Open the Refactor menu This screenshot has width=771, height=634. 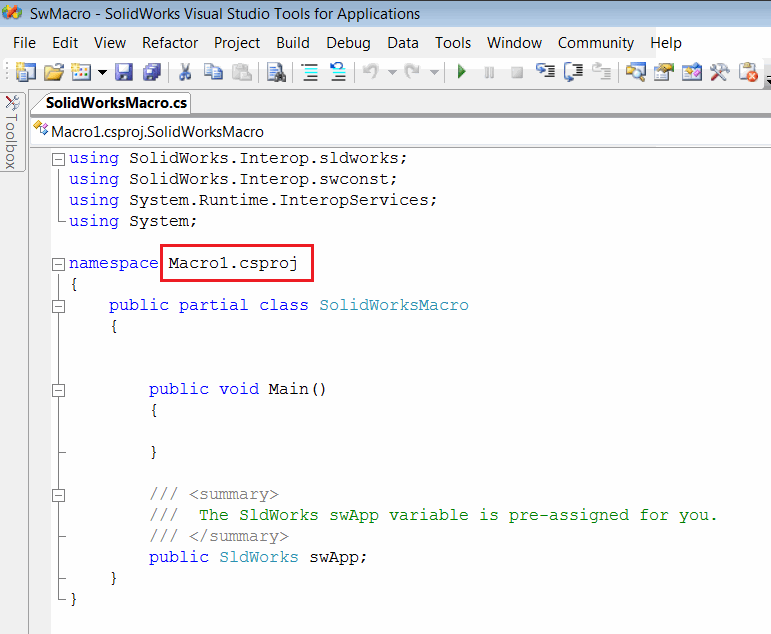pos(170,43)
